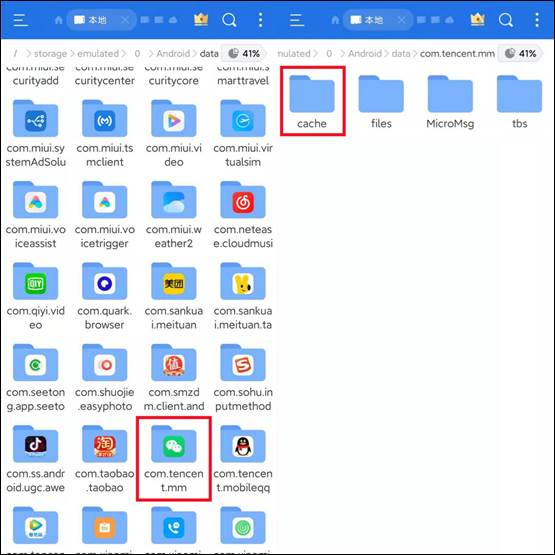Open the com.tencent.mm WeChat folder
The image size is (555, 555).
pyautogui.click(x=173, y=459)
